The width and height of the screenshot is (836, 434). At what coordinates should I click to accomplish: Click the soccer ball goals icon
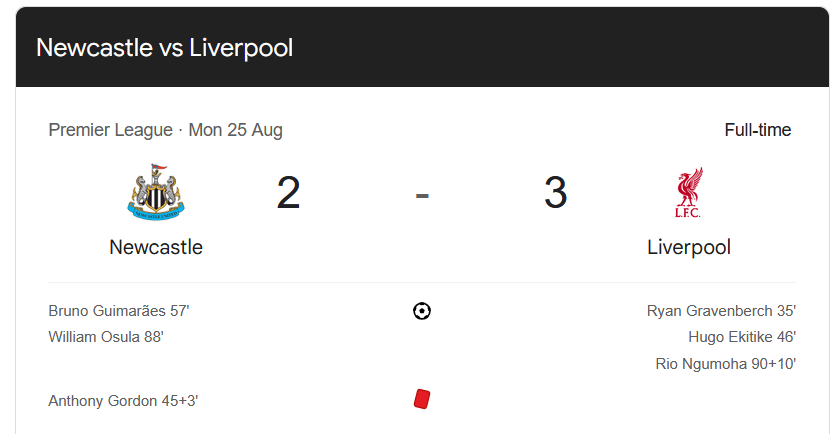[422, 311]
